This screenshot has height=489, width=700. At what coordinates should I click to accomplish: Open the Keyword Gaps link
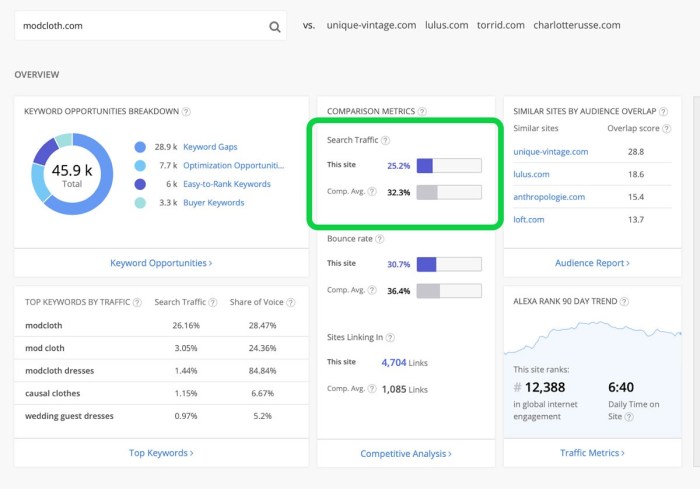pyautogui.click(x=210, y=147)
